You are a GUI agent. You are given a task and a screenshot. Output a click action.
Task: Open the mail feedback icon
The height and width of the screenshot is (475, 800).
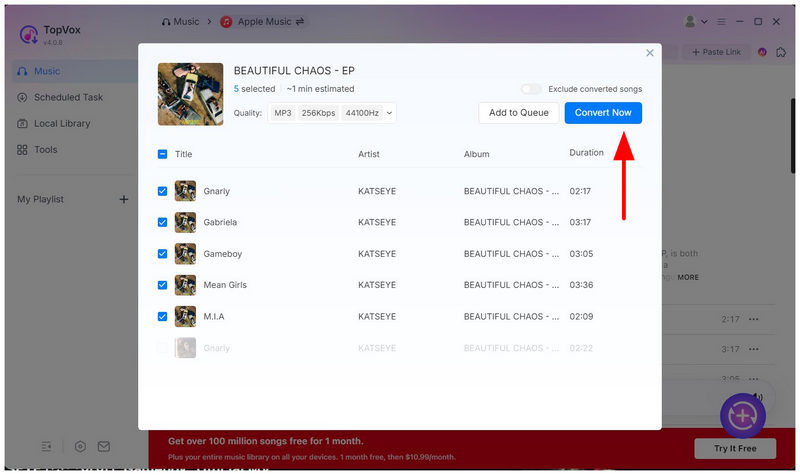click(x=104, y=447)
